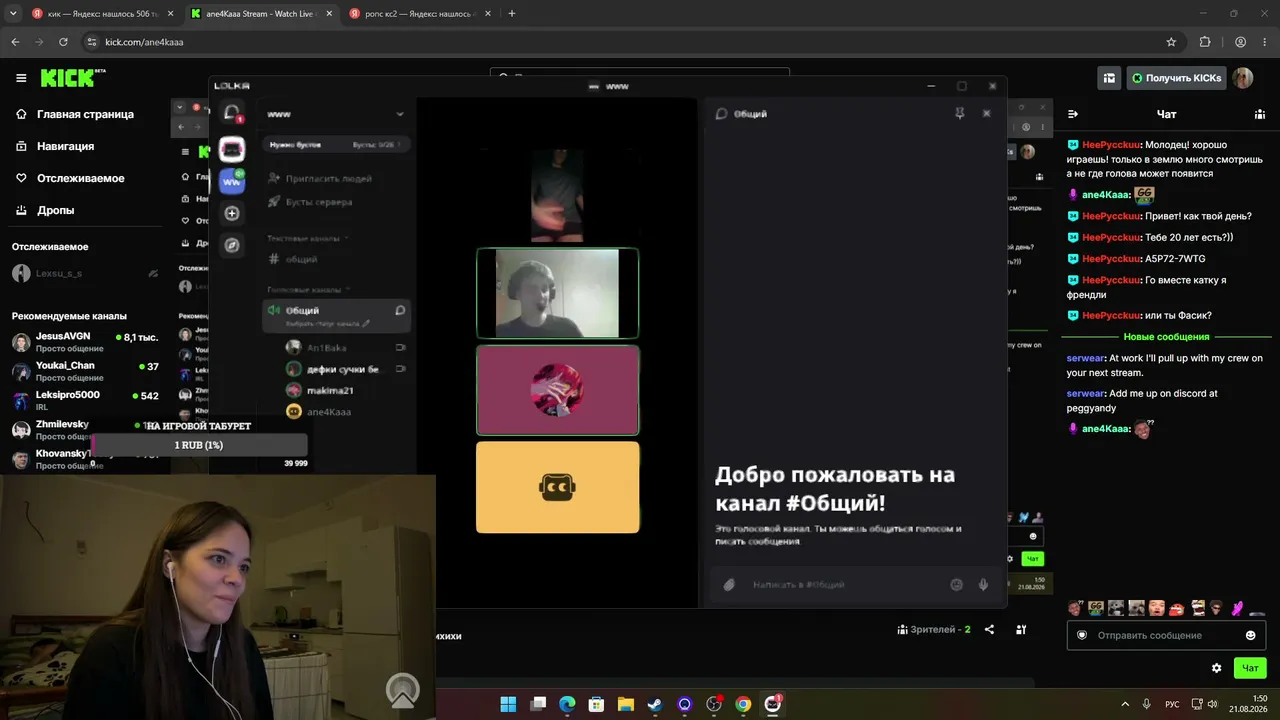The height and width of the screenshot is (720, 1280).
Task: Click Пригласить людей
Action: [320, 178]
